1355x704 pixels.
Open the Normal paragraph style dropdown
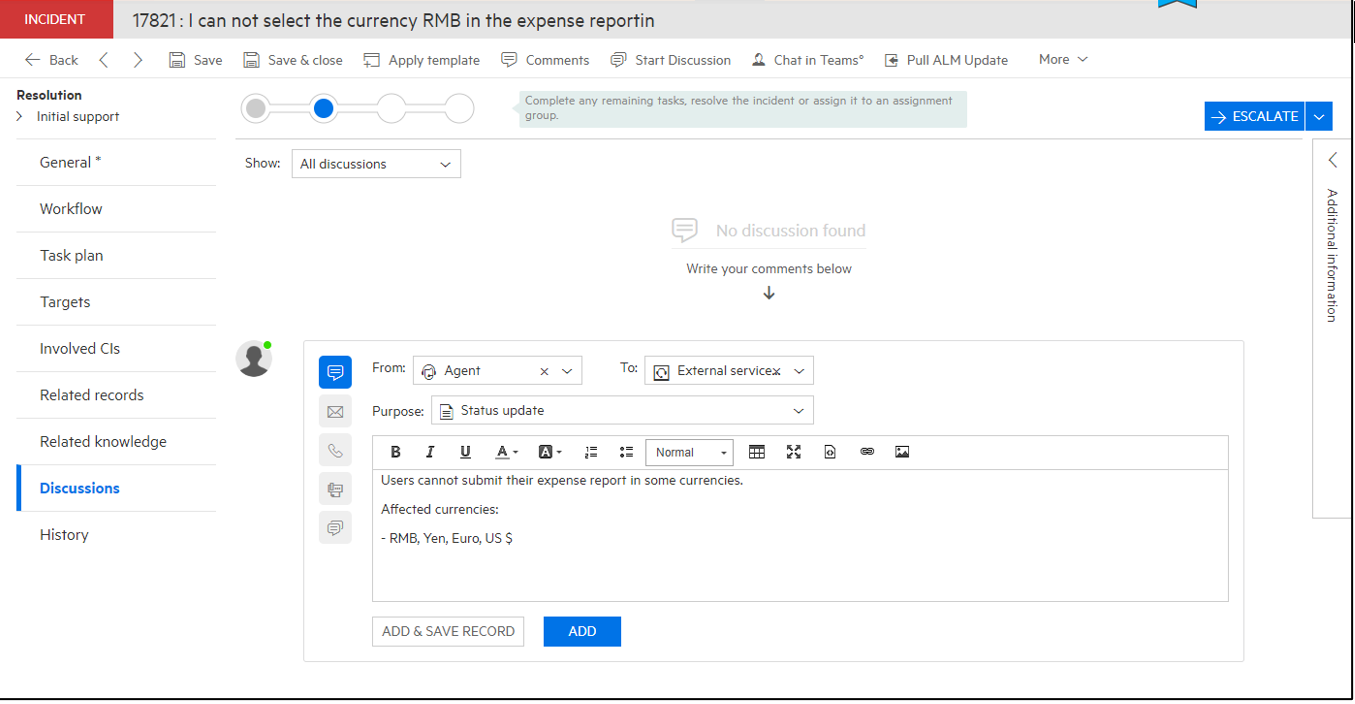(689, 452)
